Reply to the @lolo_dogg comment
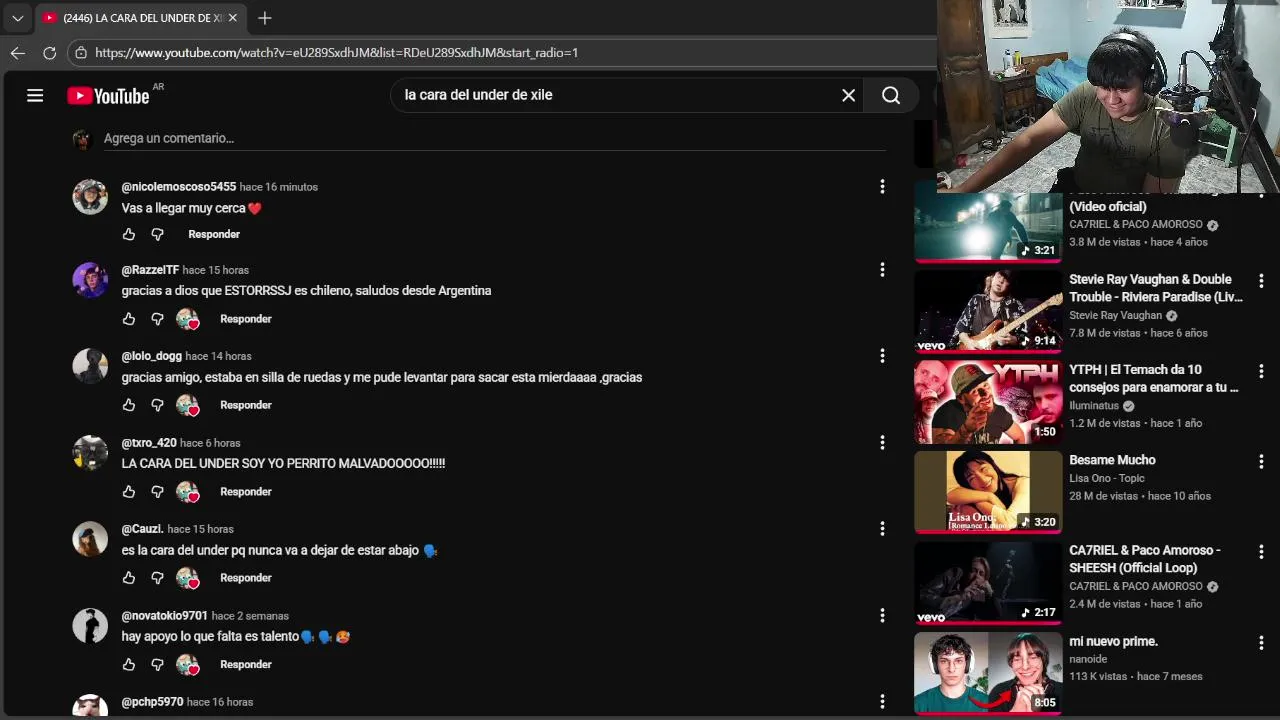 coord(246,405)
